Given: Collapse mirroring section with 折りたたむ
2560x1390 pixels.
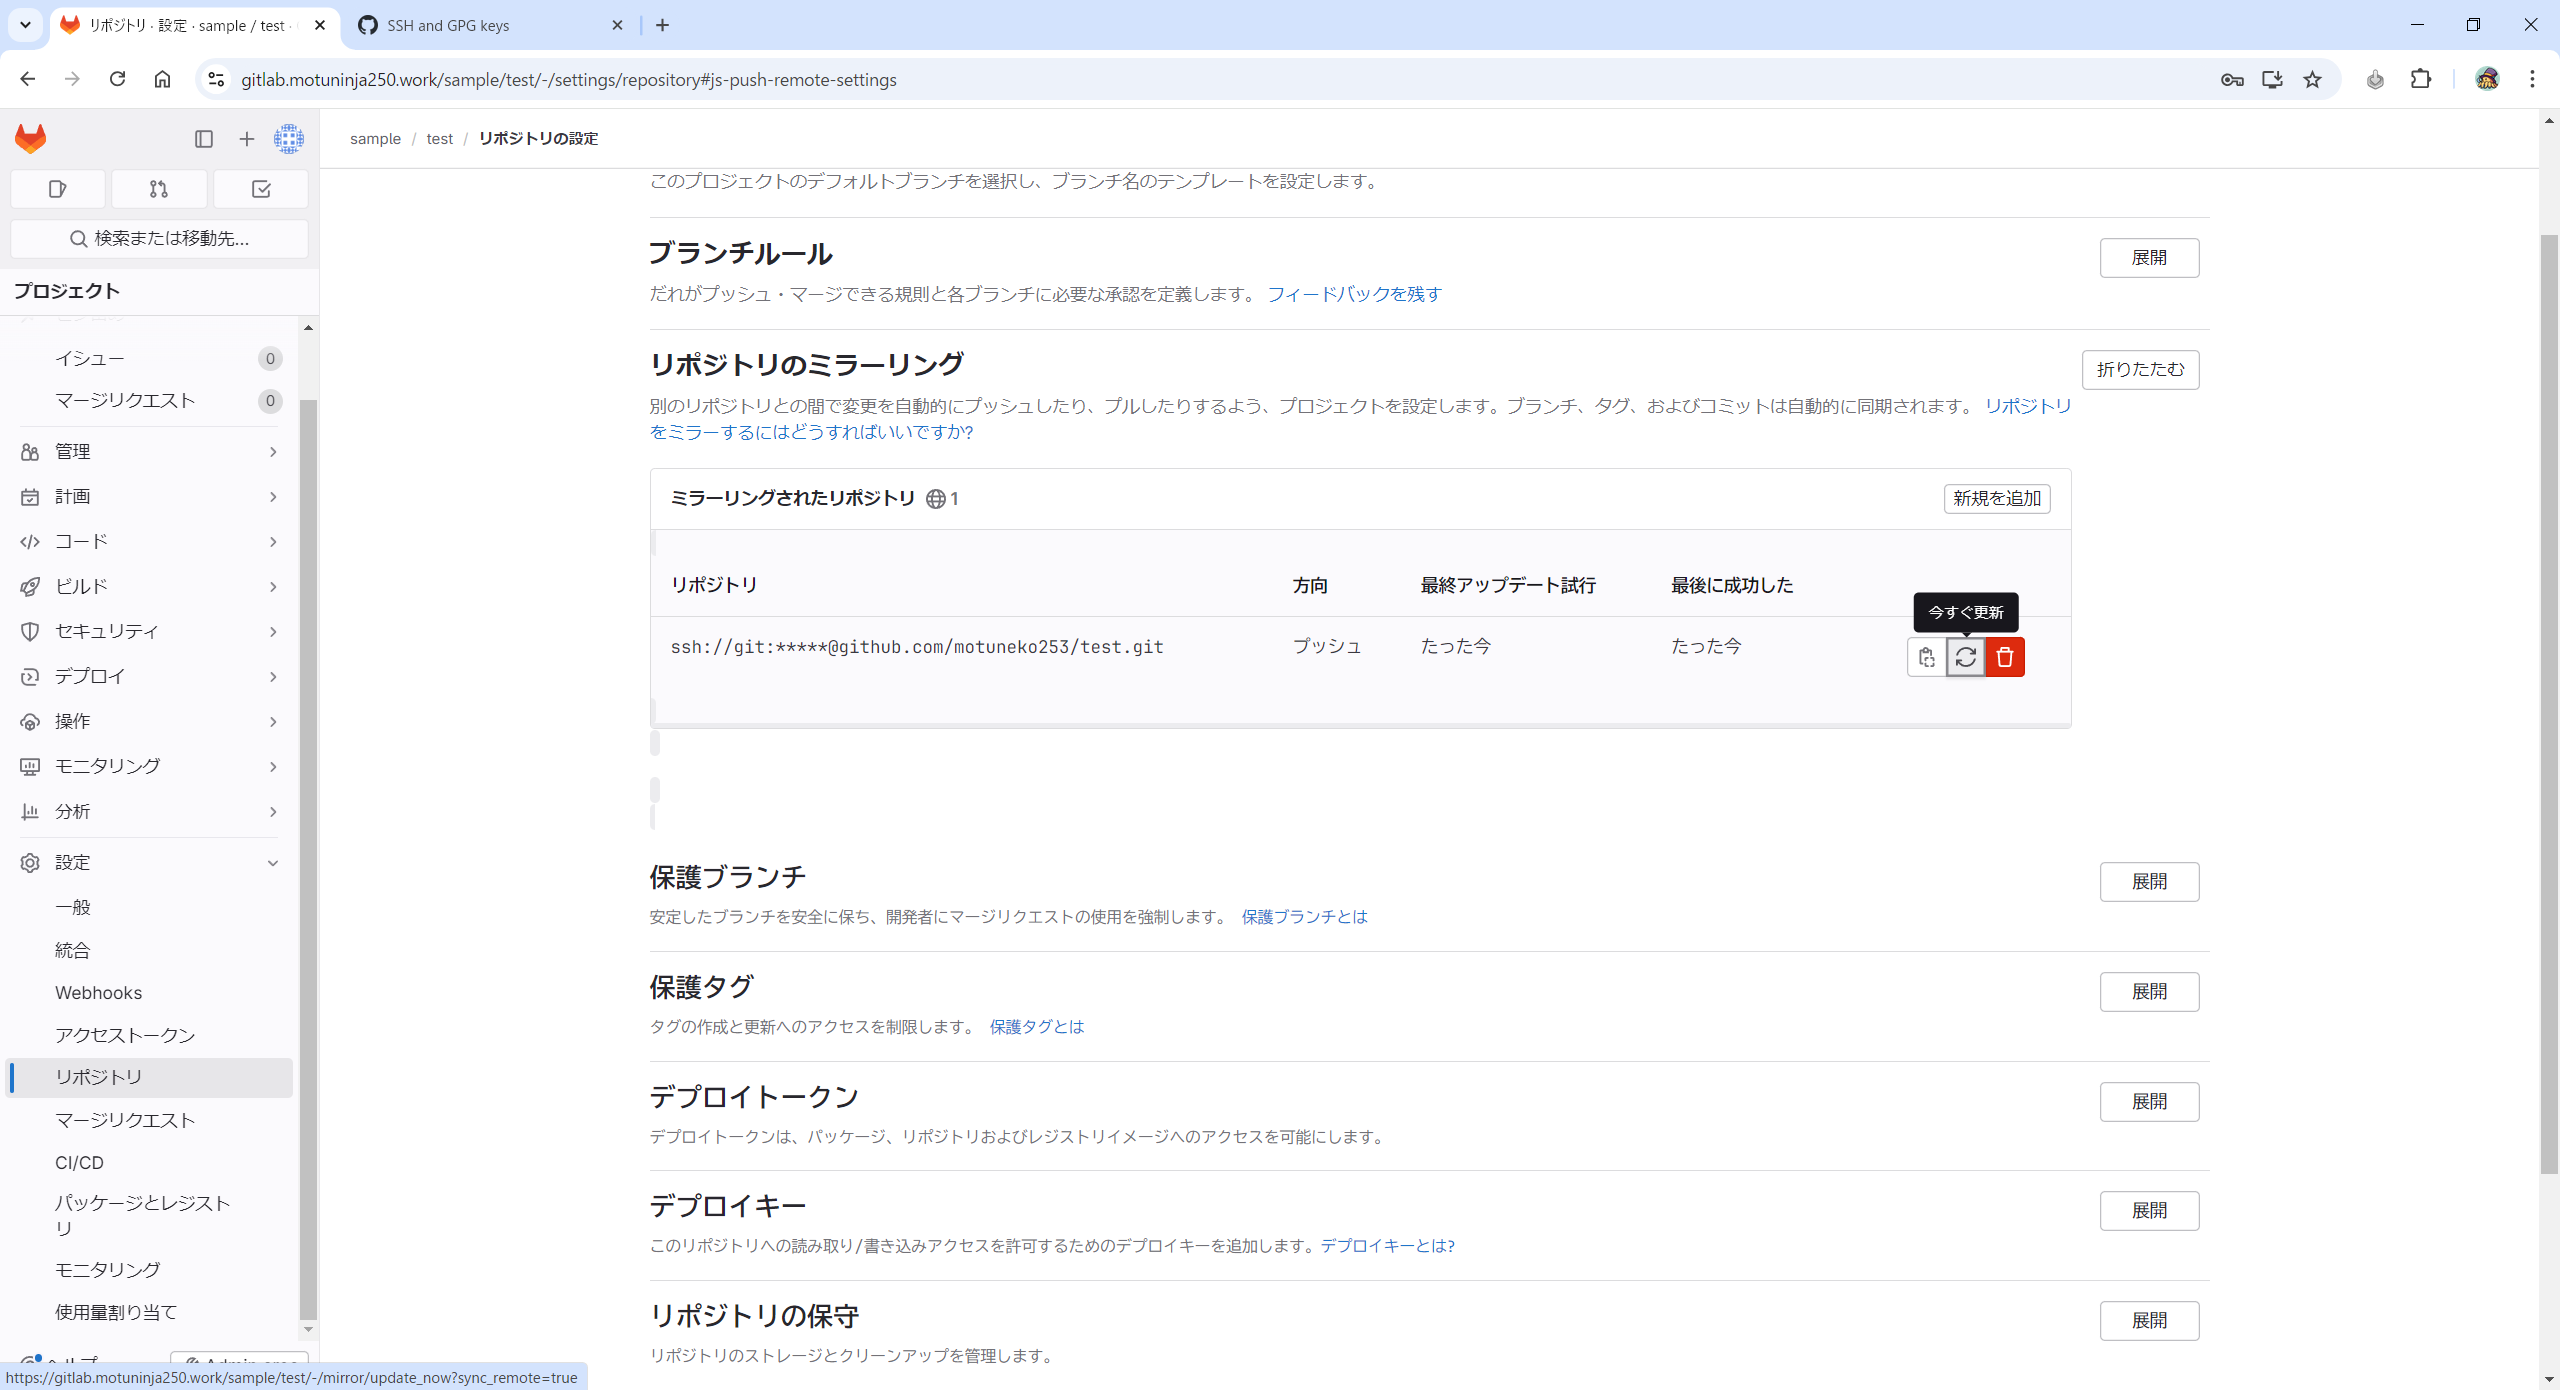Looking at the screenshot, I should pyautogui.click(x=2139, y=370).
